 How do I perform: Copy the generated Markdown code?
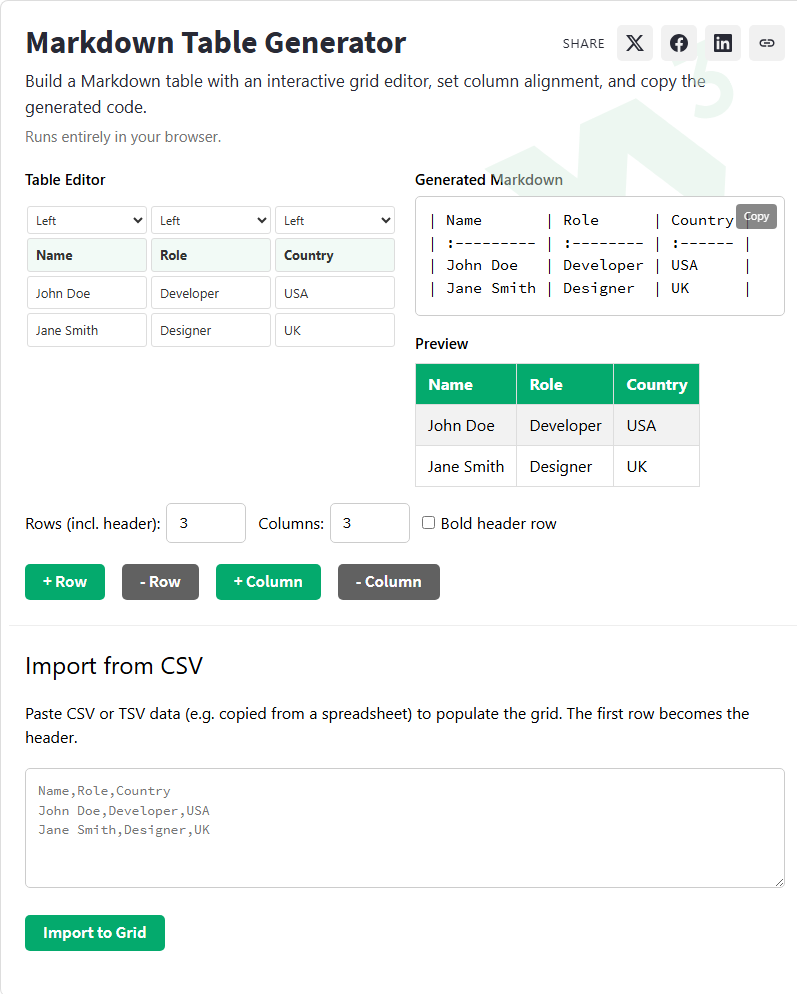pyautogui.click(x=756, y=216)
